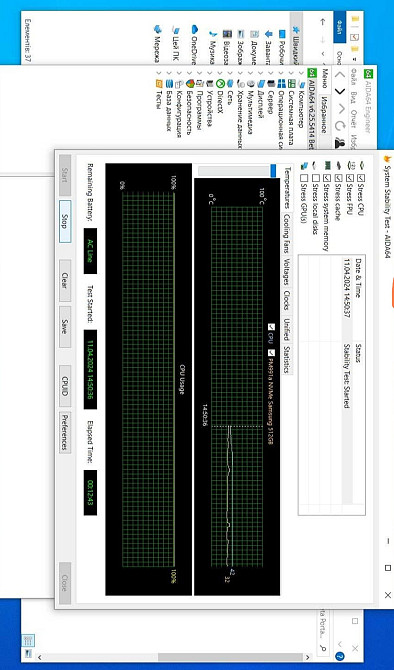Click blue slider handle beside temperature graph
Image resolution: width=394 pixels, height=670 pixels.
[x=273, y=170]
